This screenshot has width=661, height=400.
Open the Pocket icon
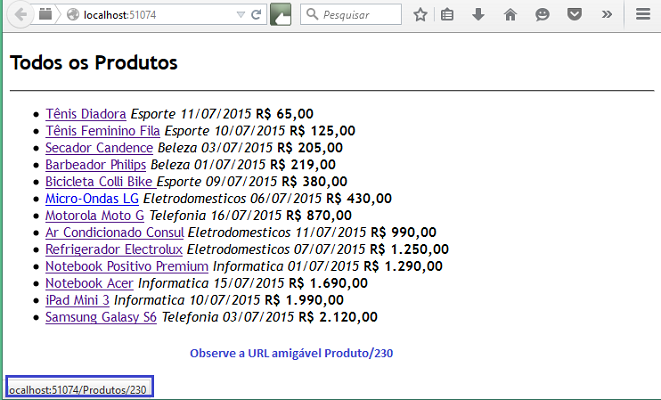click(574, 15)
